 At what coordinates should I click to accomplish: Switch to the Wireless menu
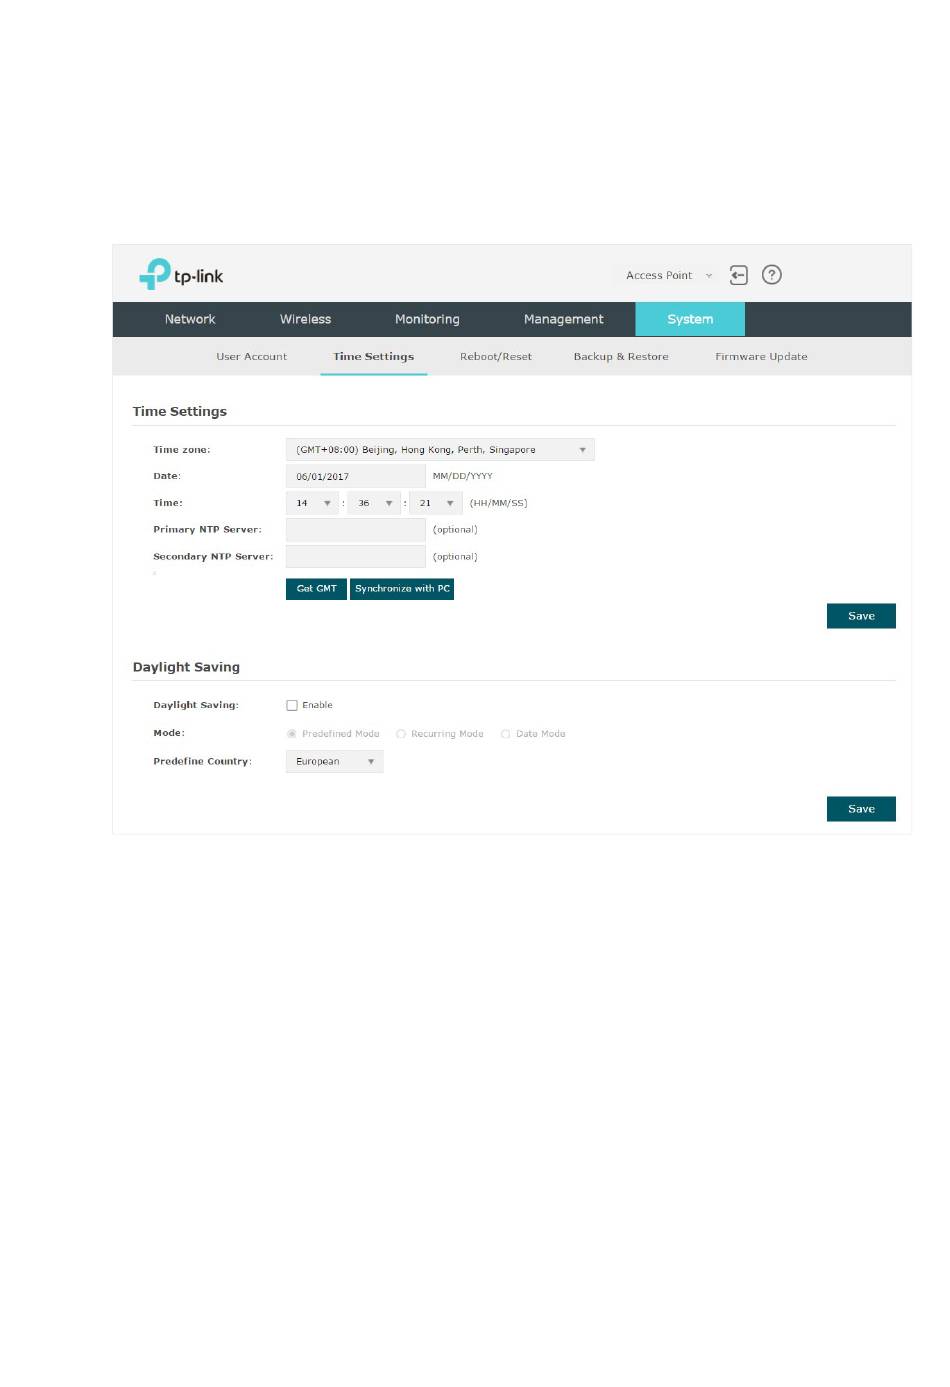coord(305,319)
